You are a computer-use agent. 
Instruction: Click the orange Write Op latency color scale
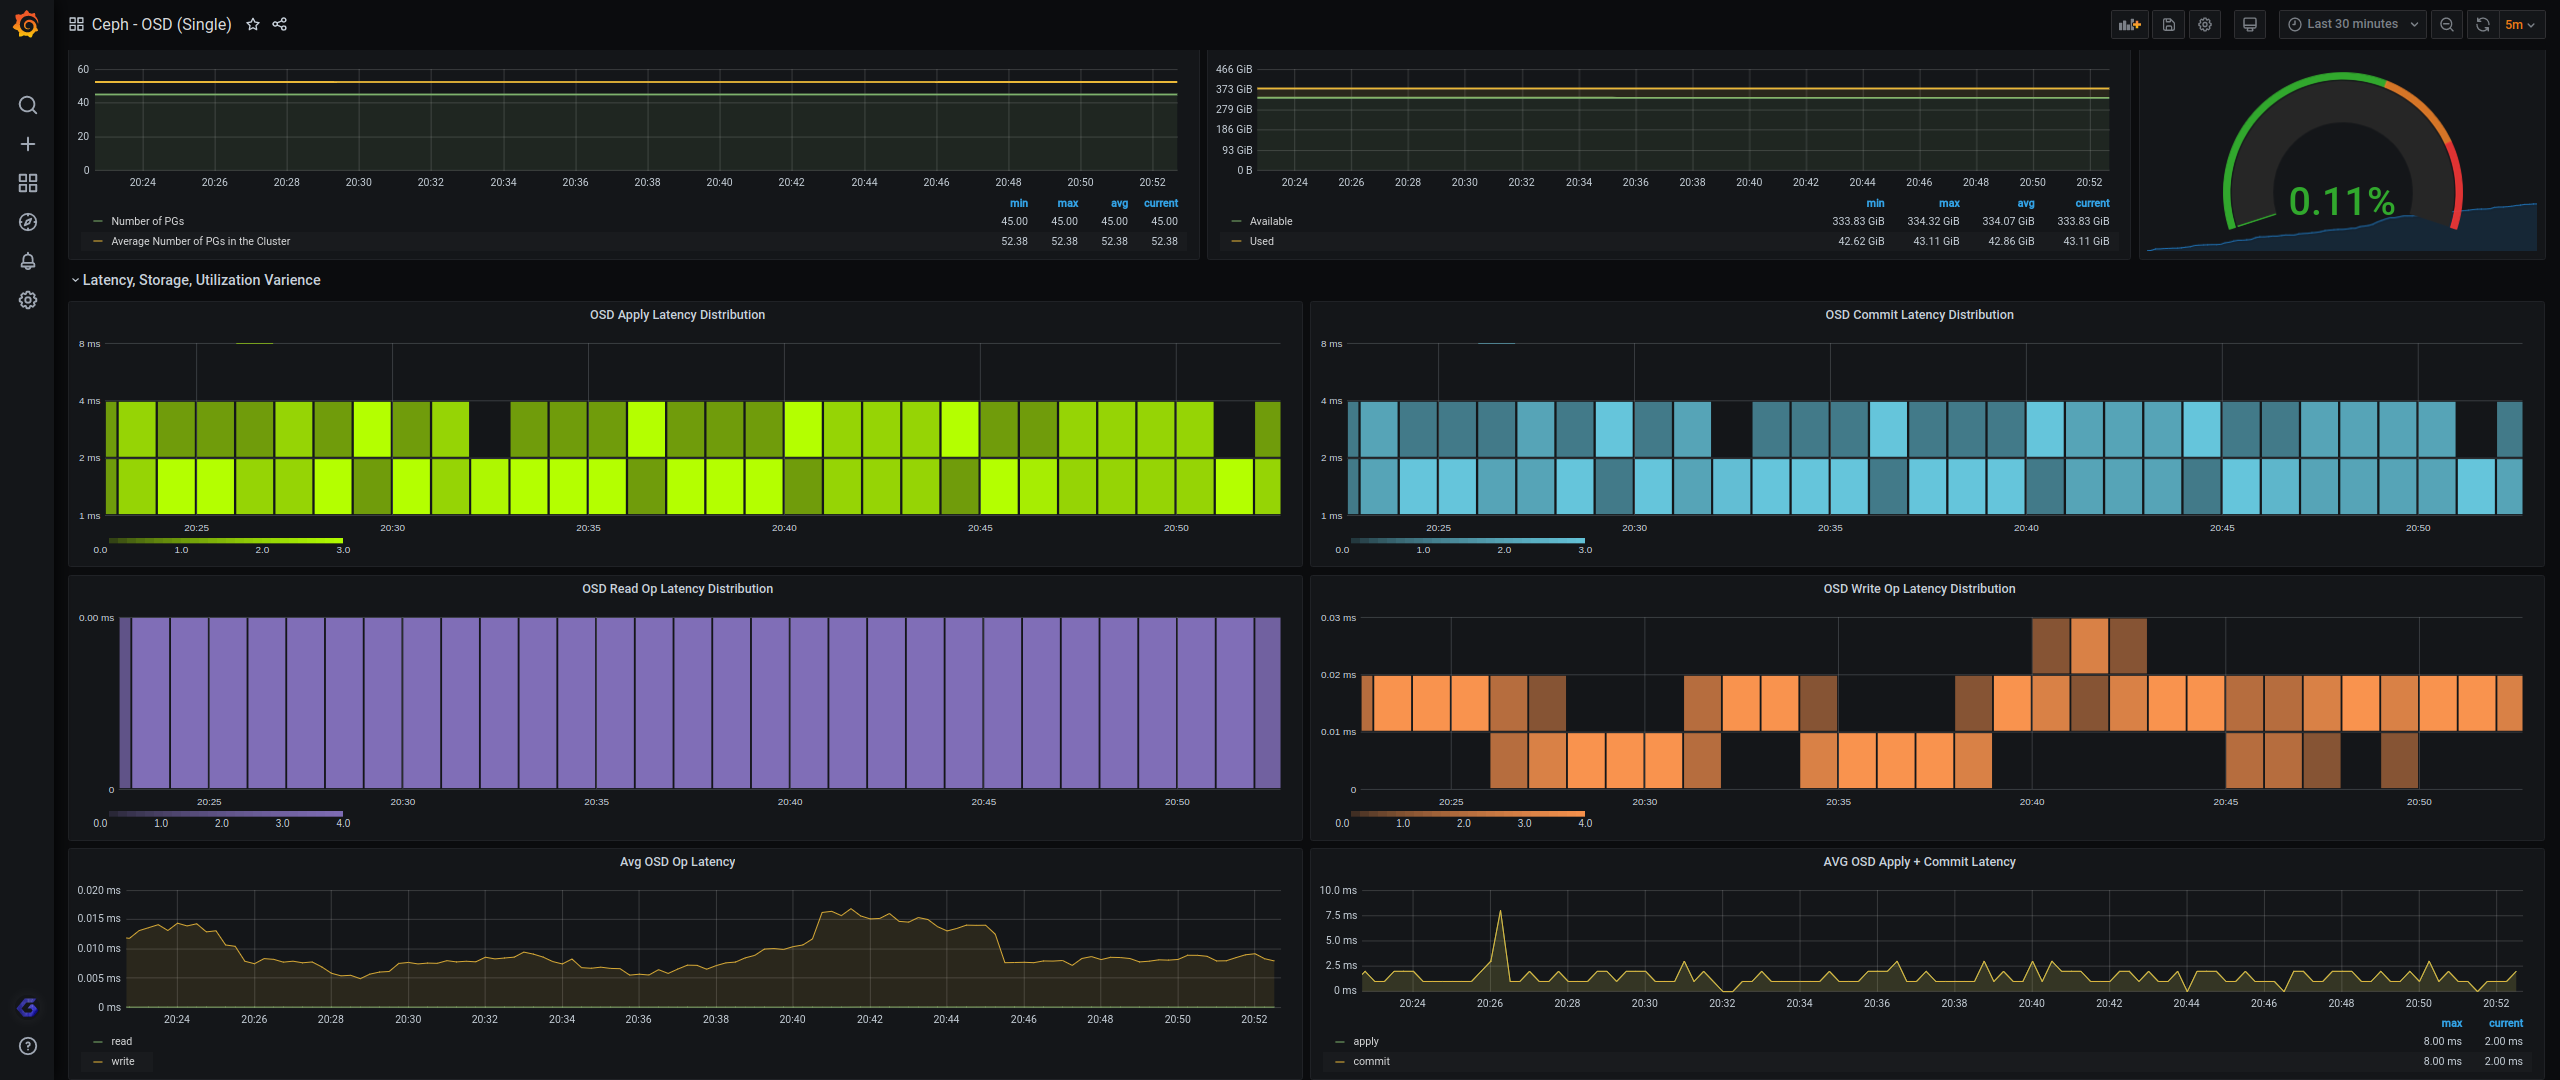1467,814
